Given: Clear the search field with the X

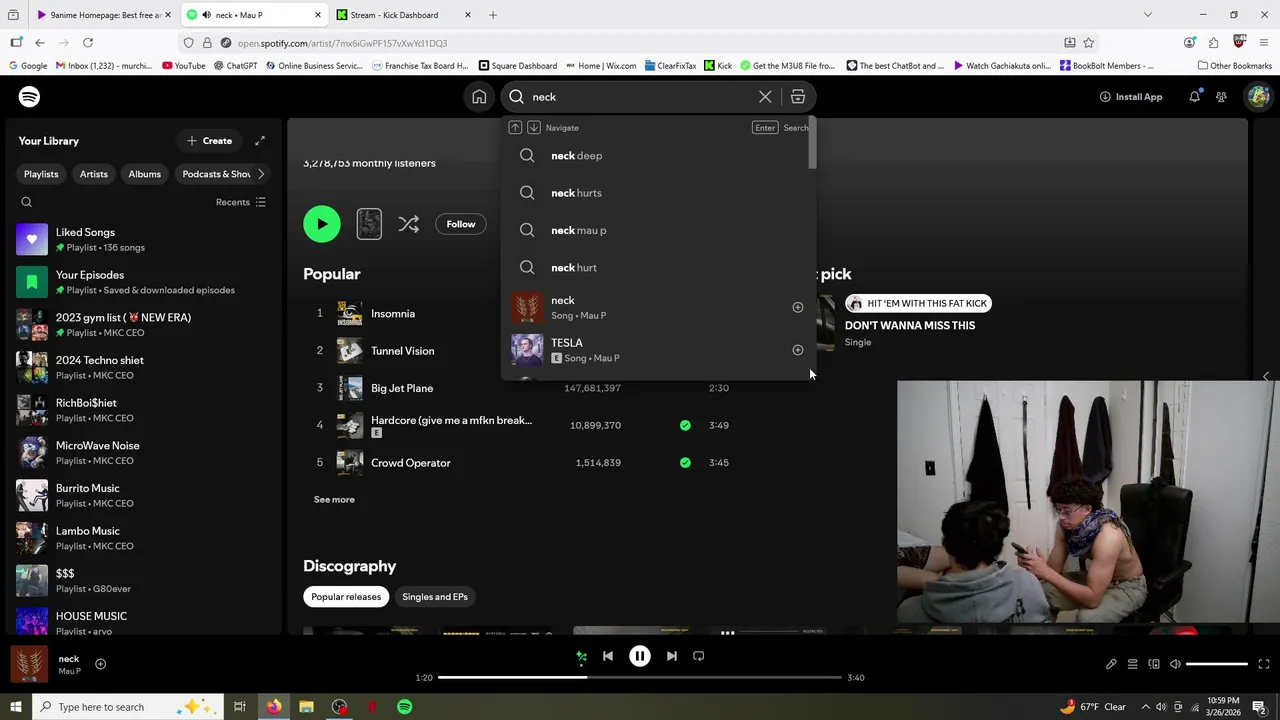Looking at the screenshot, I should pyautogui.click(x=765, y=97).
